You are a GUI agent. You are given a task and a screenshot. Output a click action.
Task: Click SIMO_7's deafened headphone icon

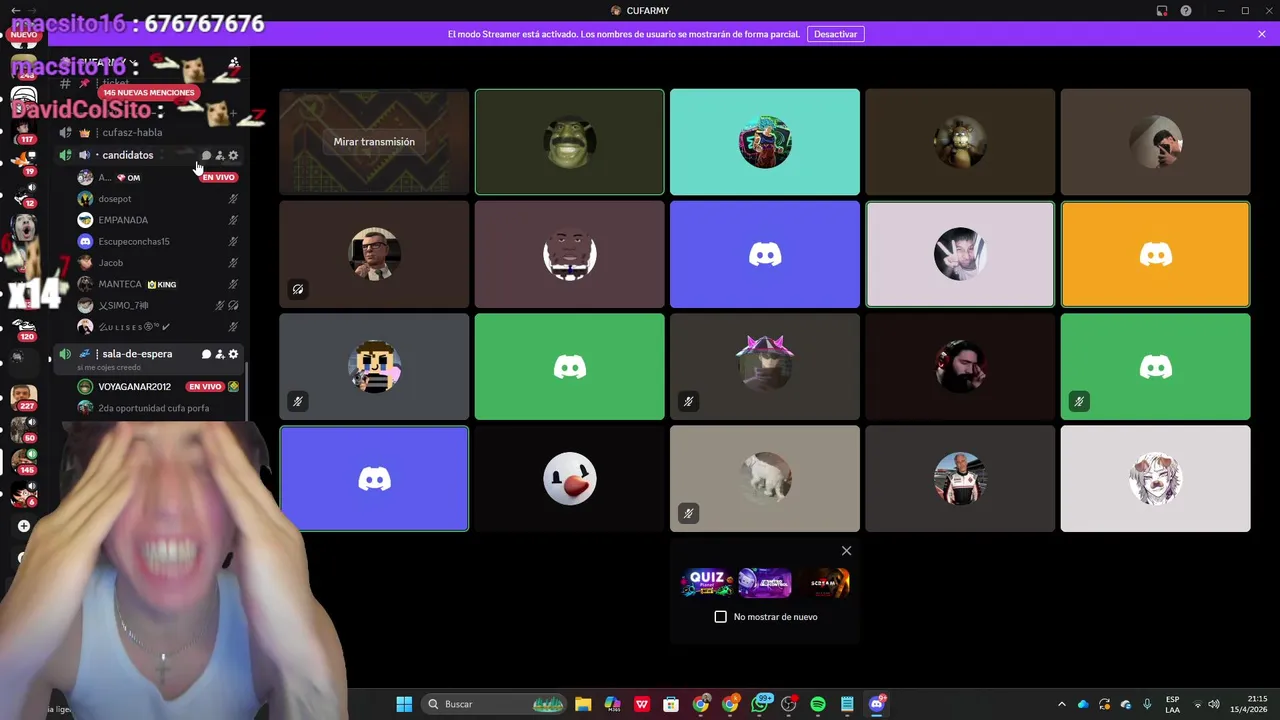point(233,305)
